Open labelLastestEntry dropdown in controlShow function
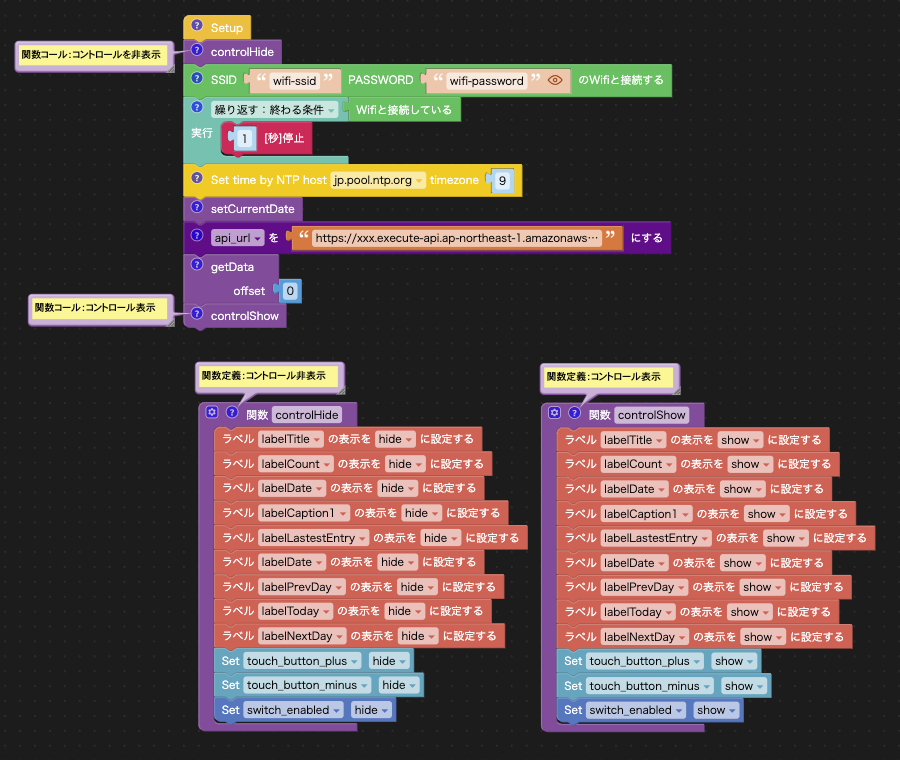 coord(656,538)
